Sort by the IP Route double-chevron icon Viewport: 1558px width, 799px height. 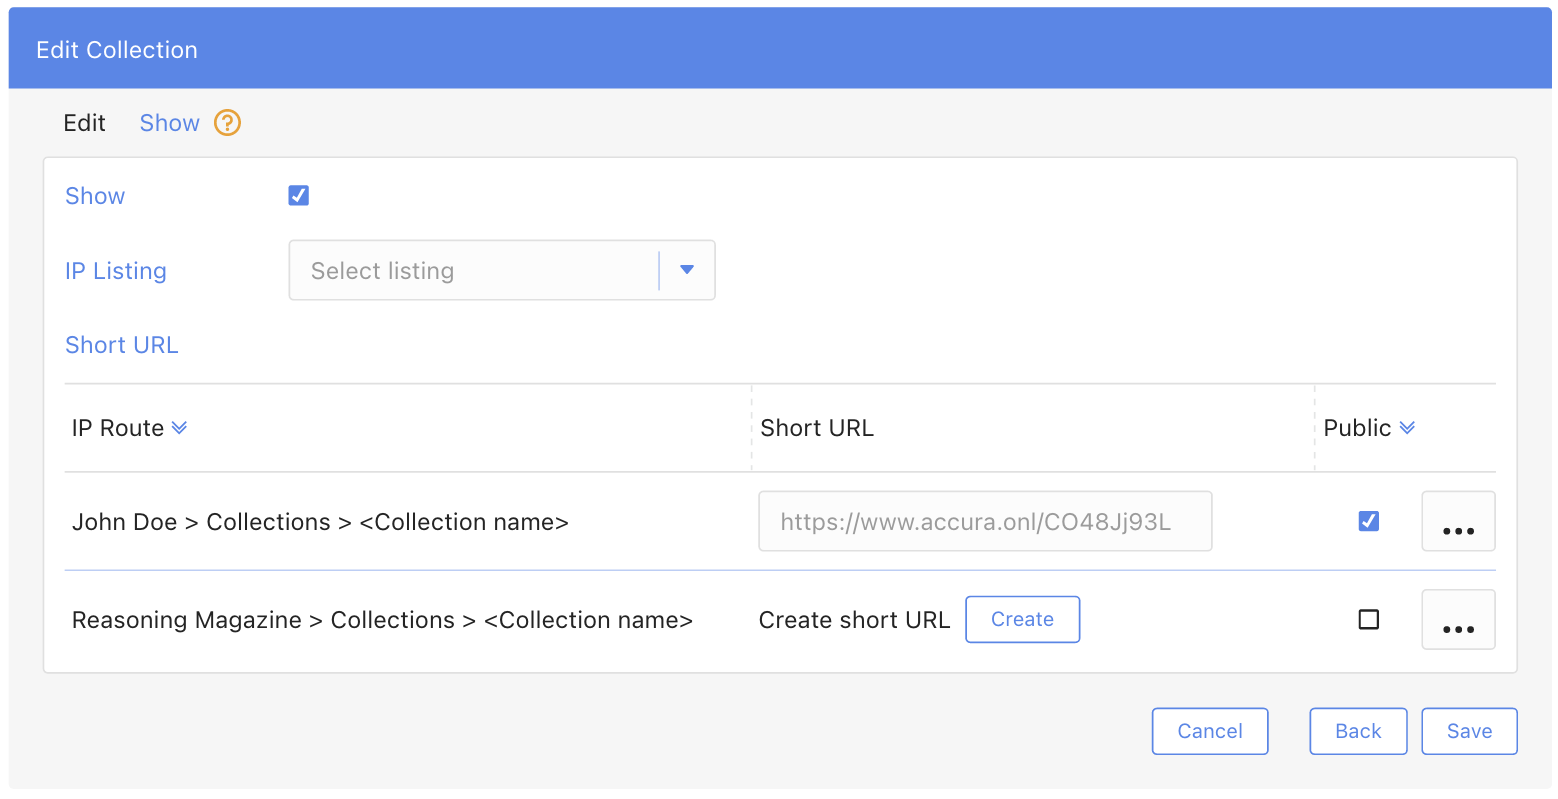click(179, 428)
